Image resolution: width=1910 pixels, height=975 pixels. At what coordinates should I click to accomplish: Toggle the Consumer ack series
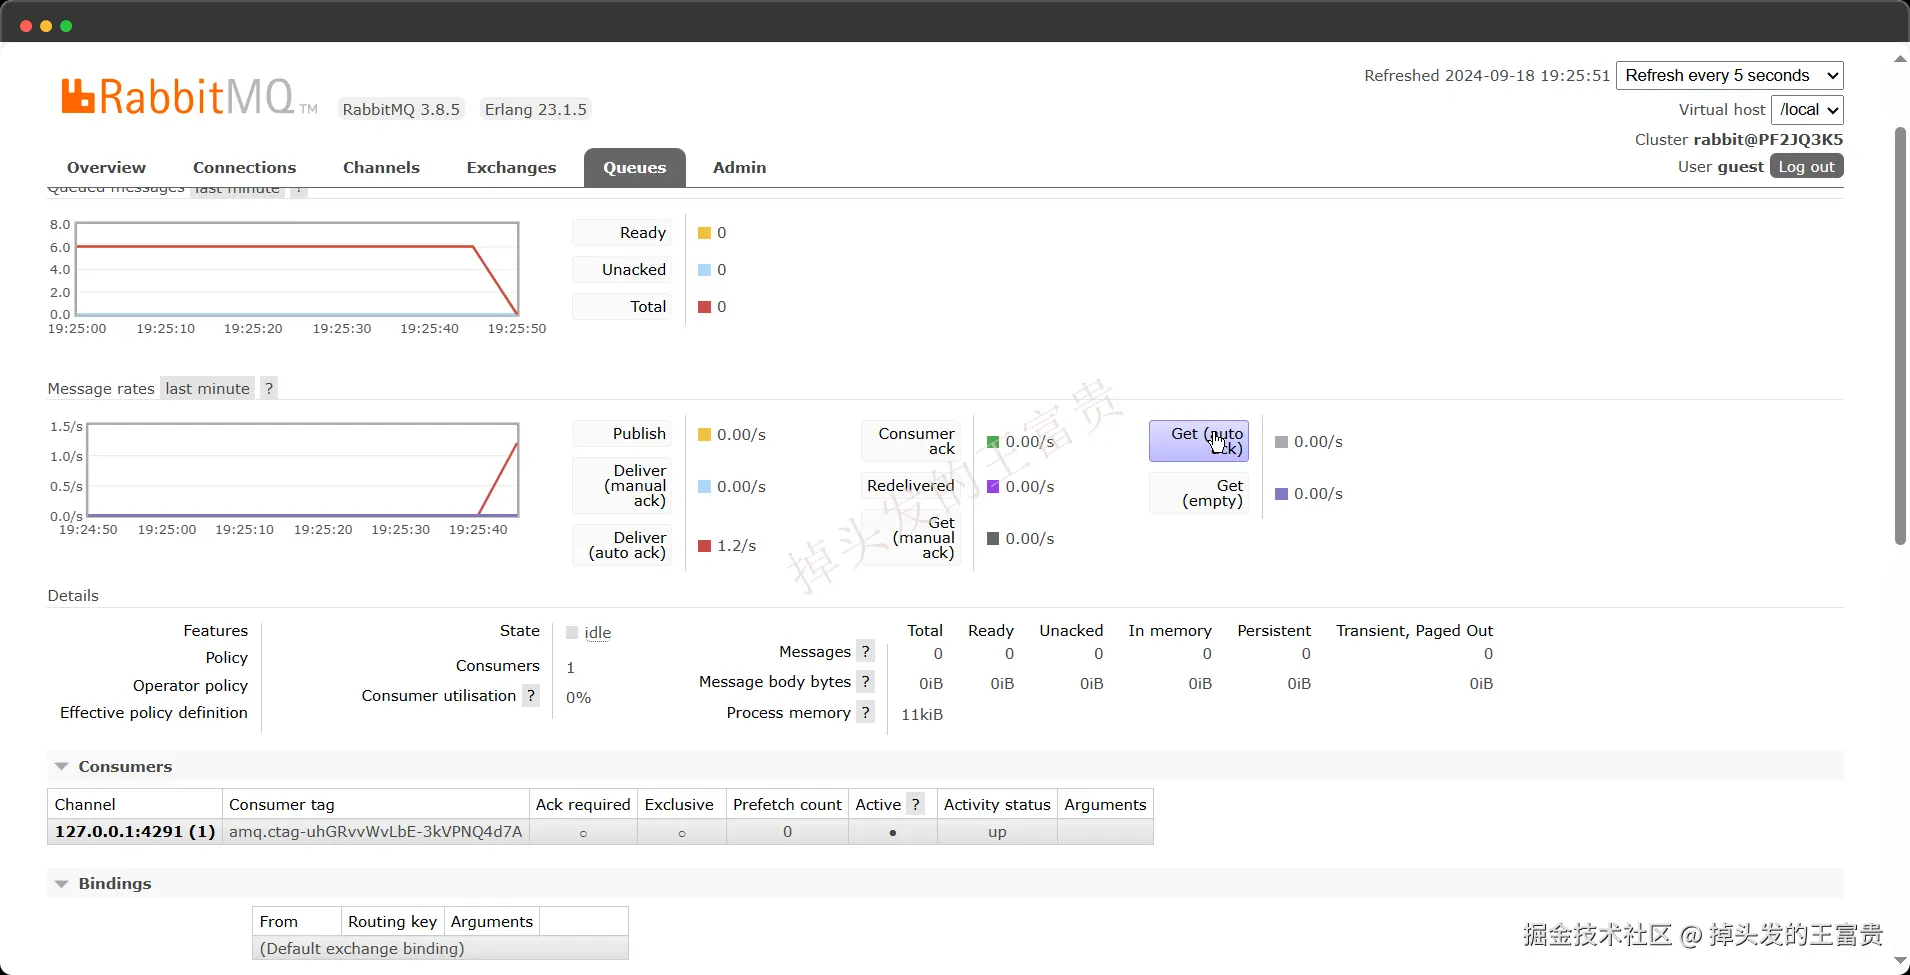point(911,441)
